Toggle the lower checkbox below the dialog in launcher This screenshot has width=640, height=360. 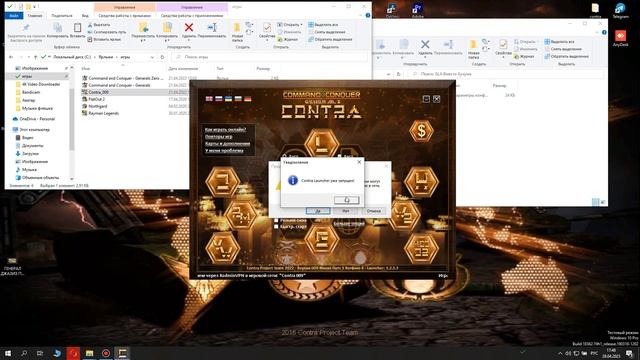pyautogui.click(x=276, y=227)
